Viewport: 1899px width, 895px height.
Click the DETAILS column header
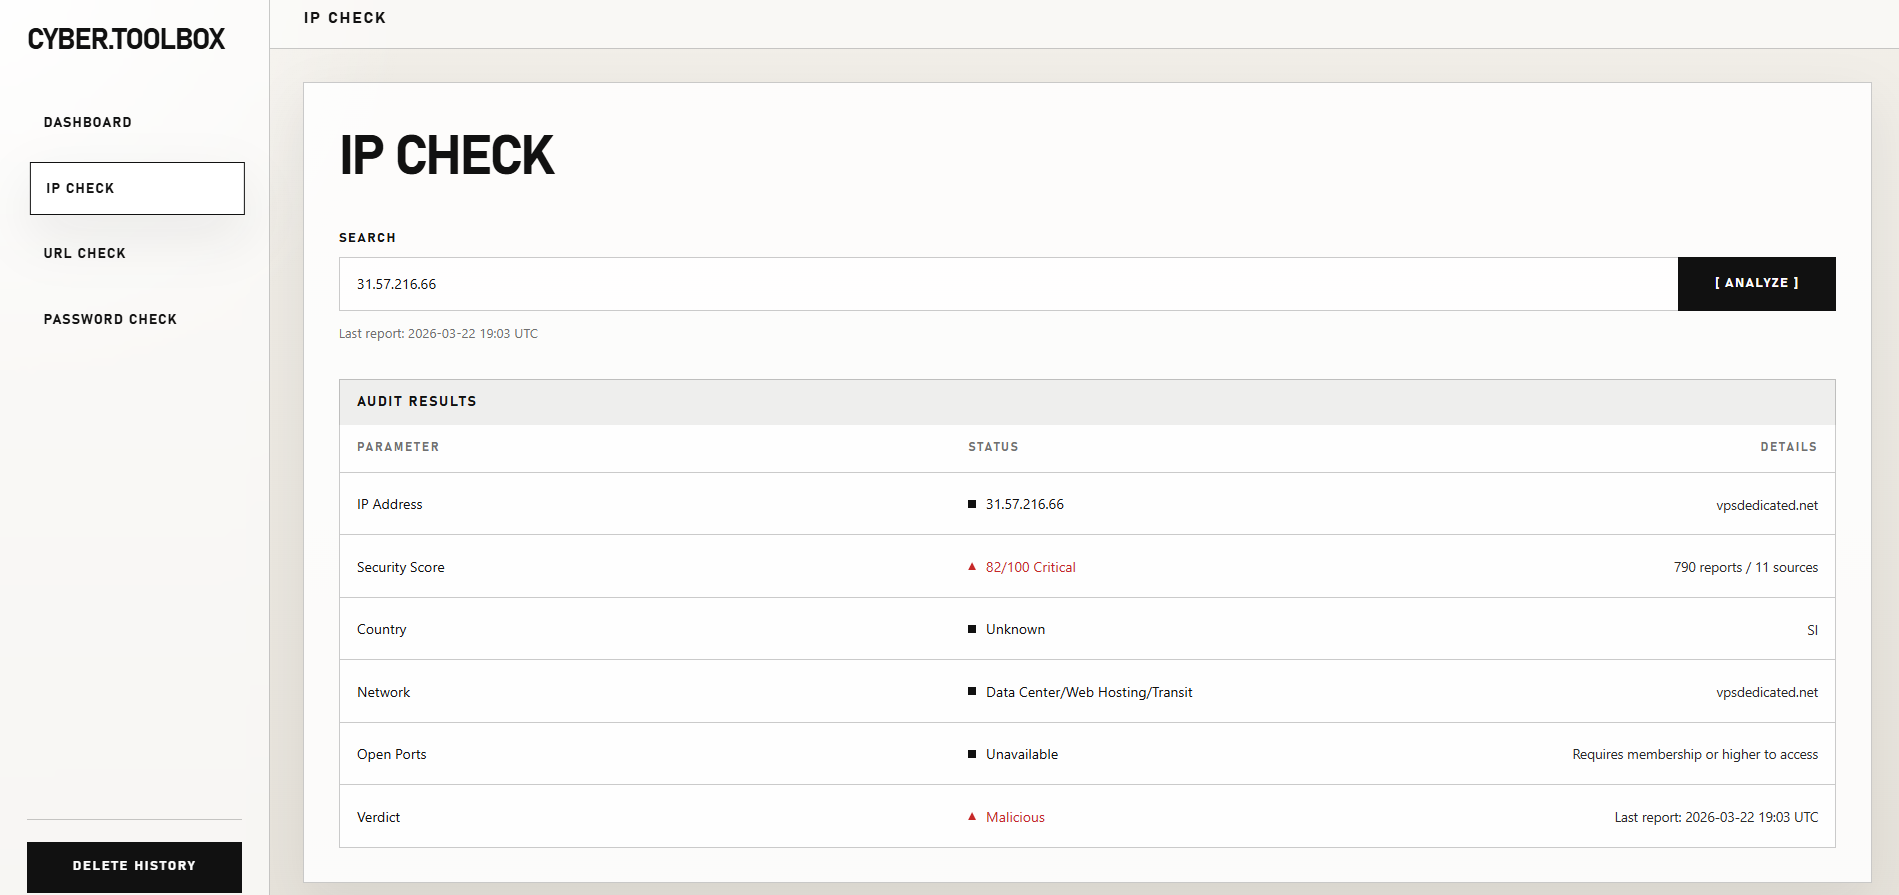point(1789,447)
